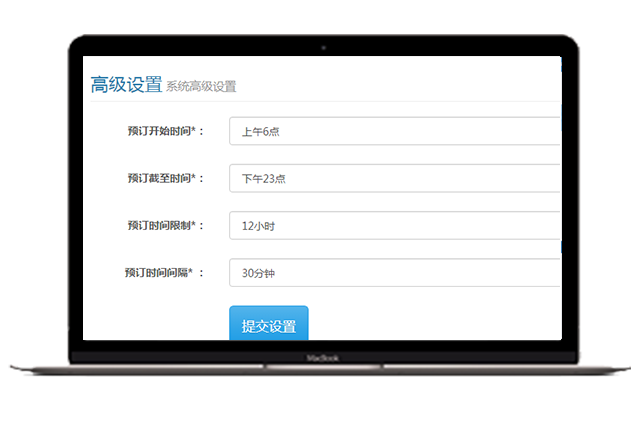Screen dimensions: 640x425
Task: Click the required asterisk after 预订开始时间
Action: 194,130
